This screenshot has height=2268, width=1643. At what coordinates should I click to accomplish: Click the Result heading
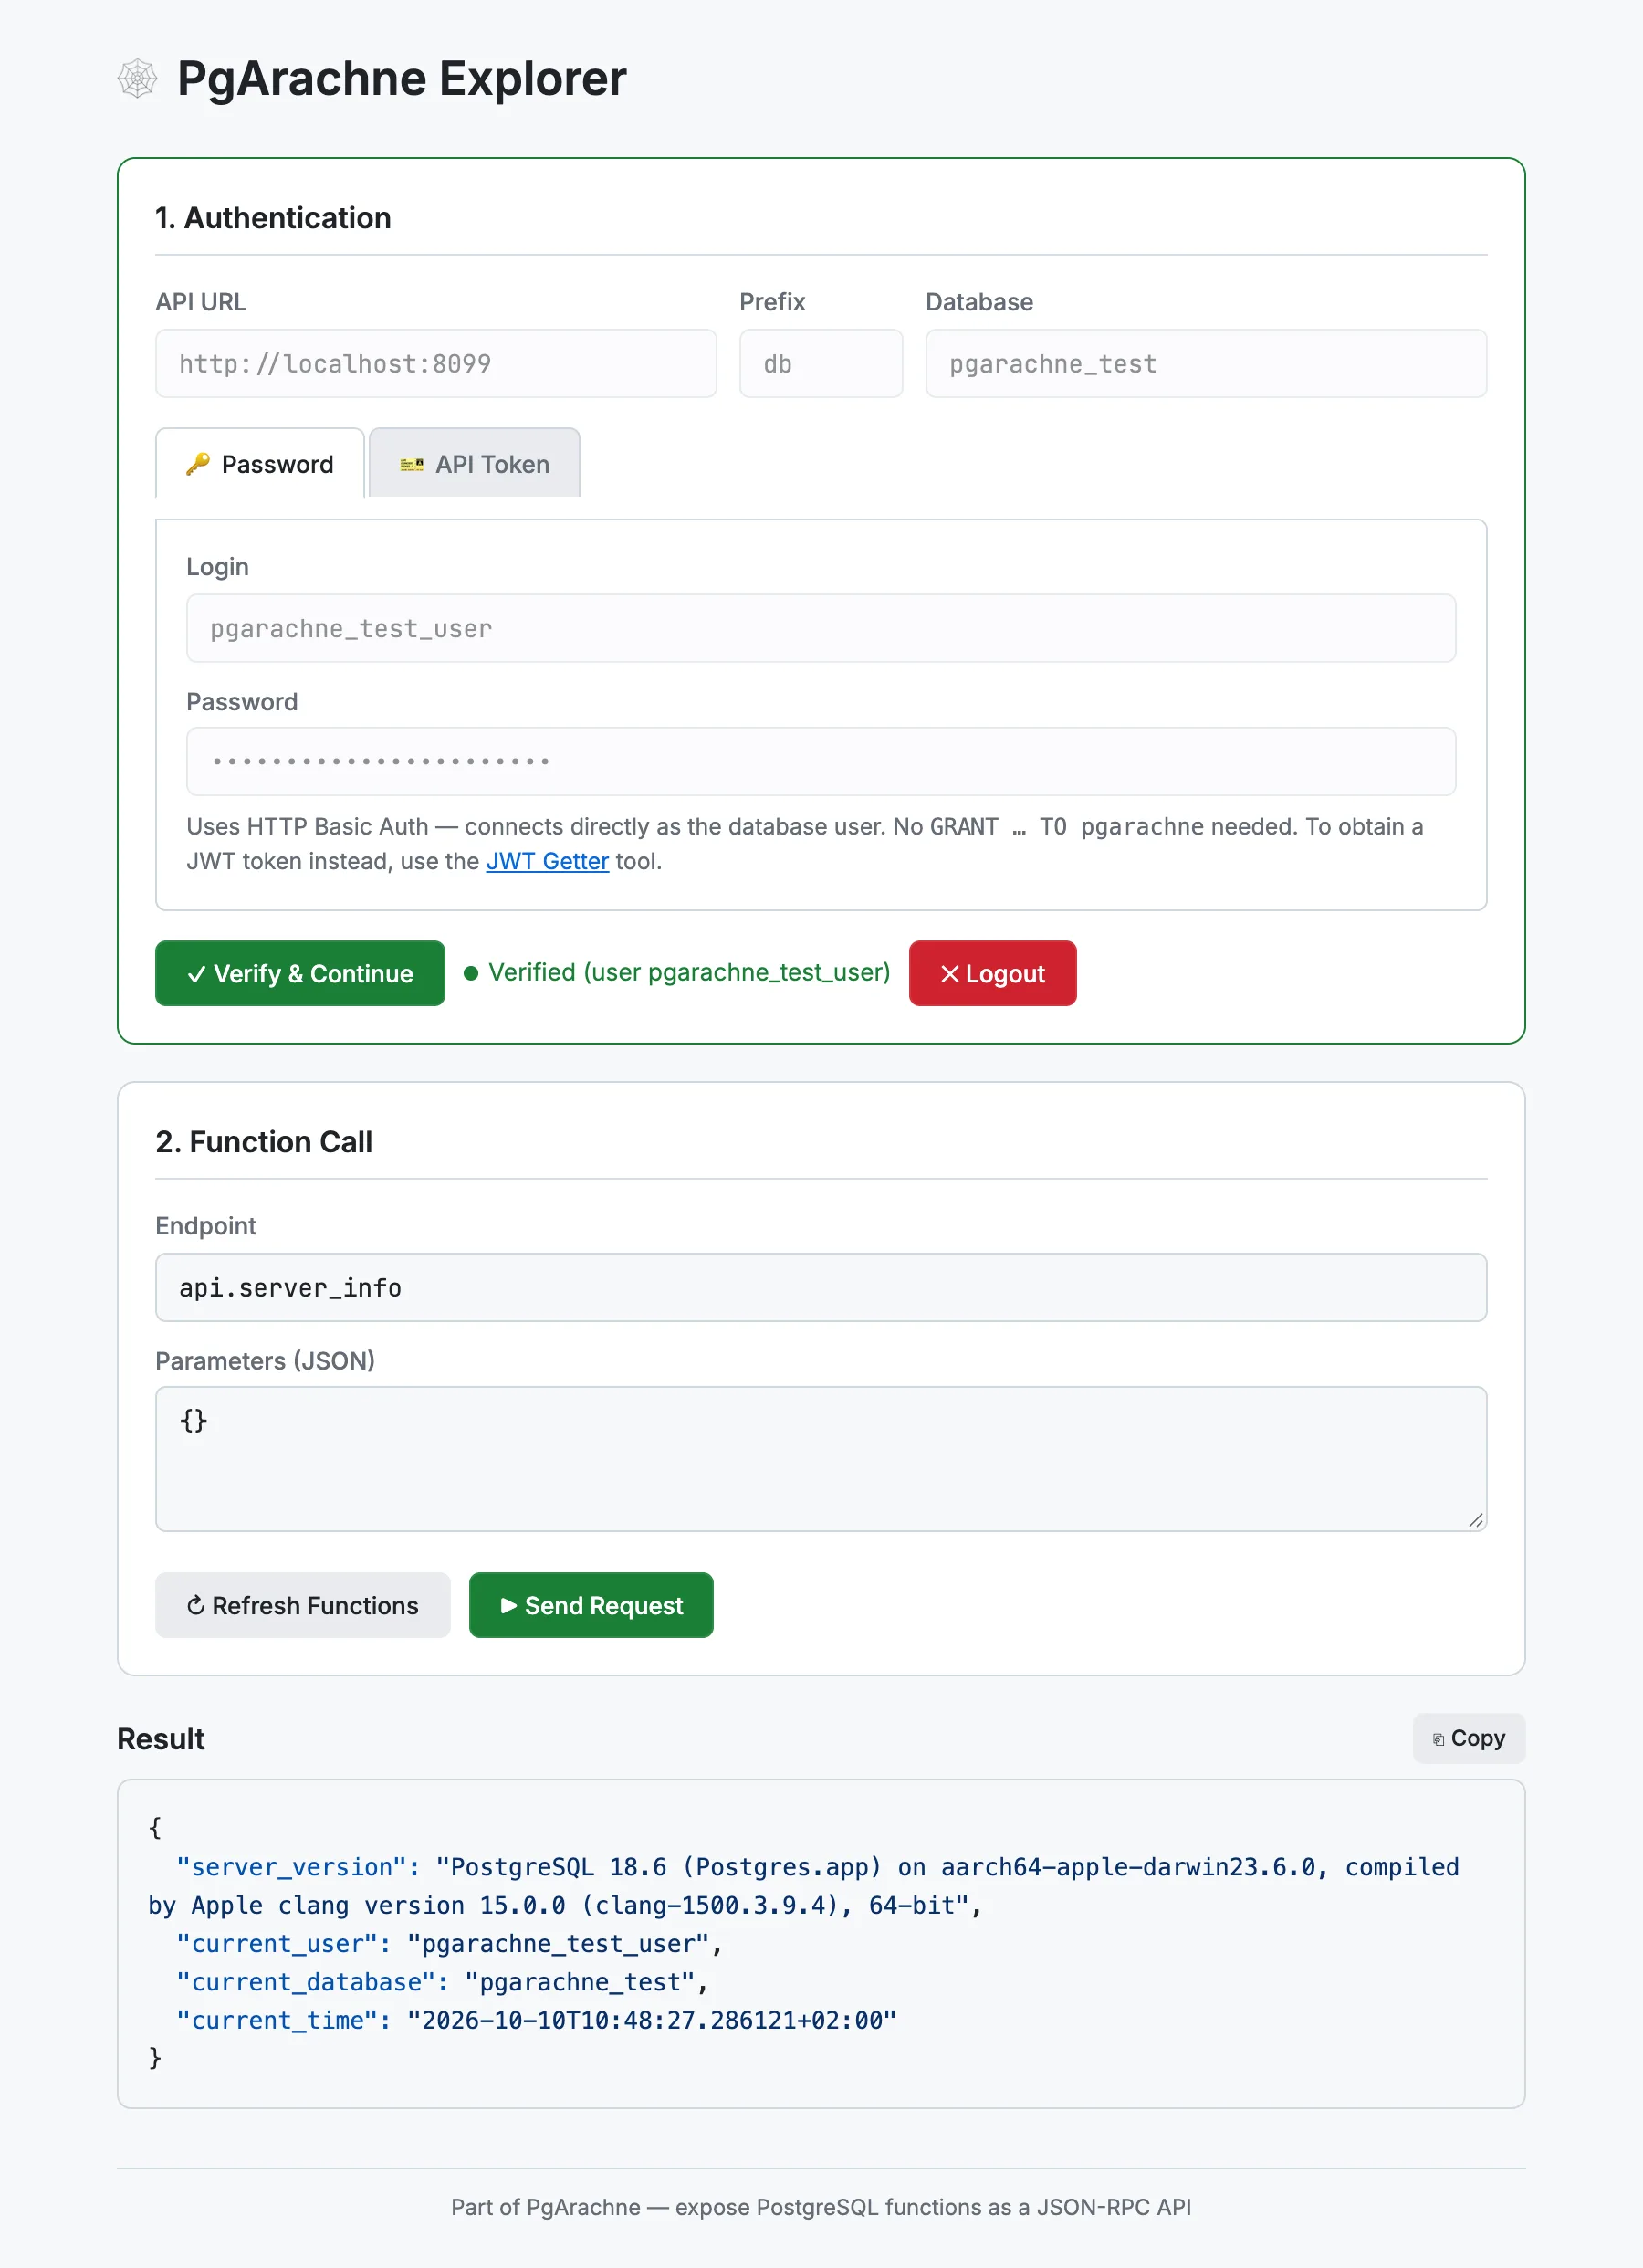[x=161, y=1739]
